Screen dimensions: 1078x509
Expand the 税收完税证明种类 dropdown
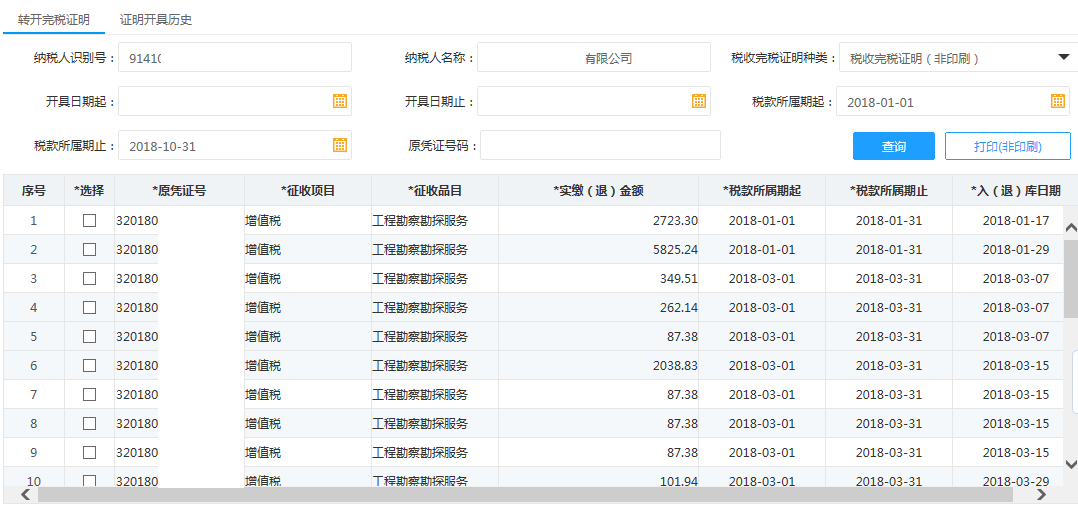(1063, 57)
